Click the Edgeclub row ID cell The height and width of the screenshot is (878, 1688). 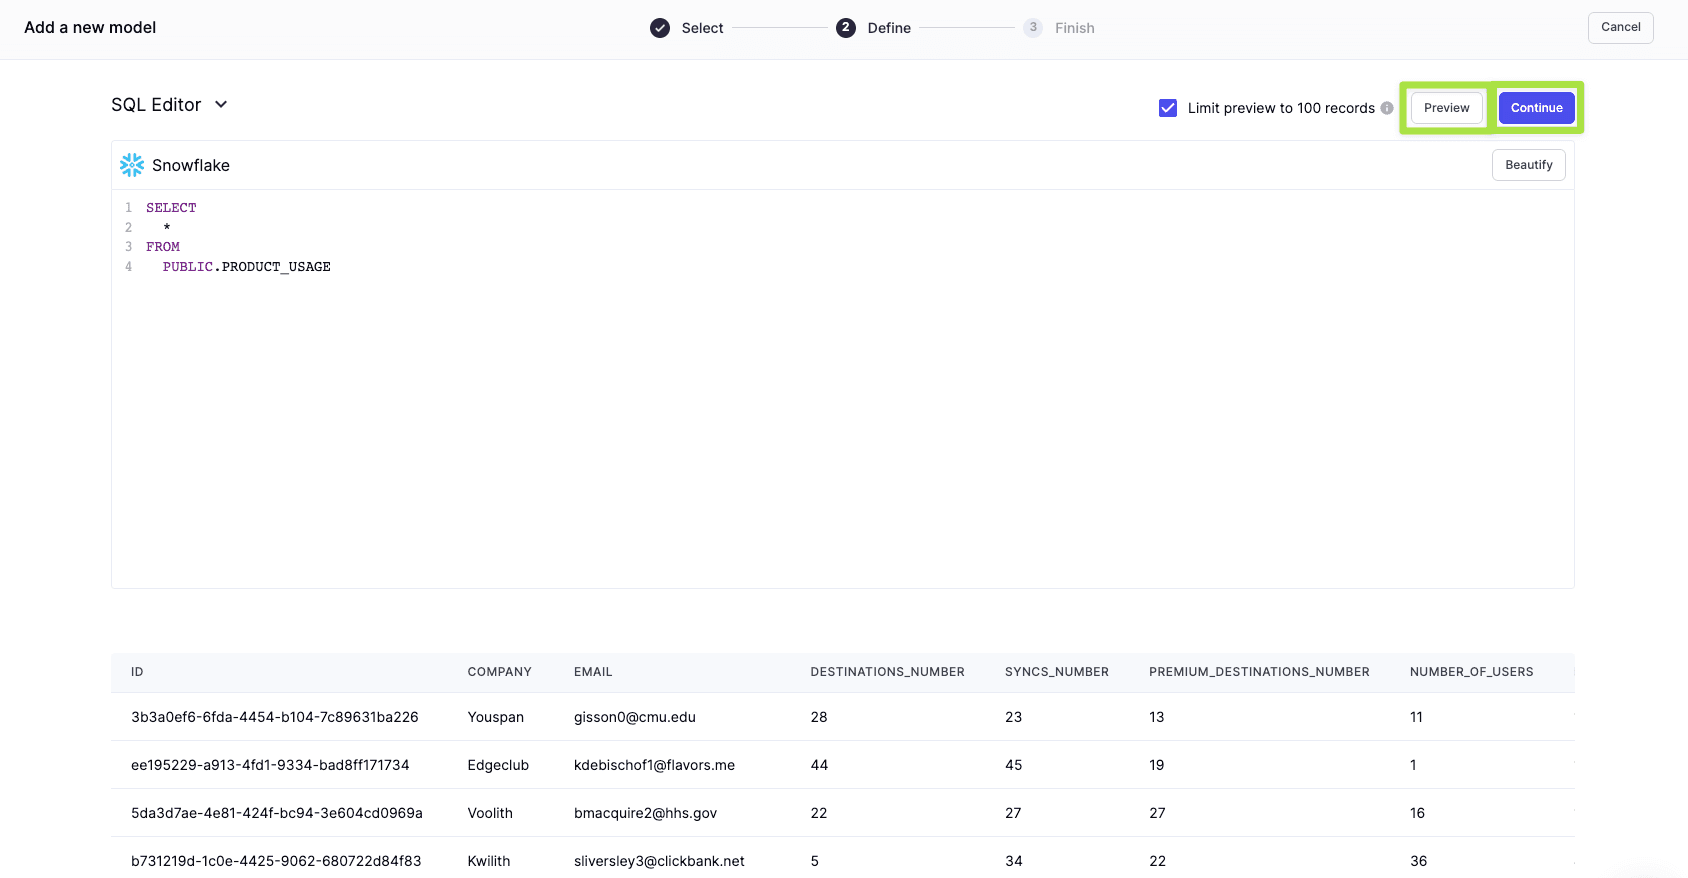pos(270,765)
